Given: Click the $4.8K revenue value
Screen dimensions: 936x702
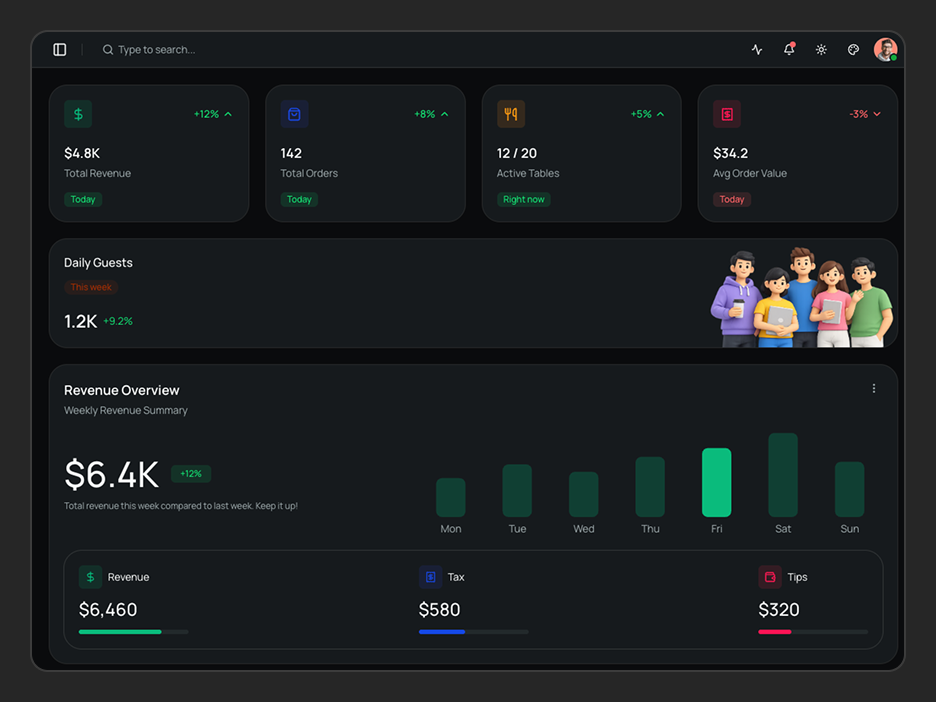Looking at the screenshot, I should tap(82, 153).
